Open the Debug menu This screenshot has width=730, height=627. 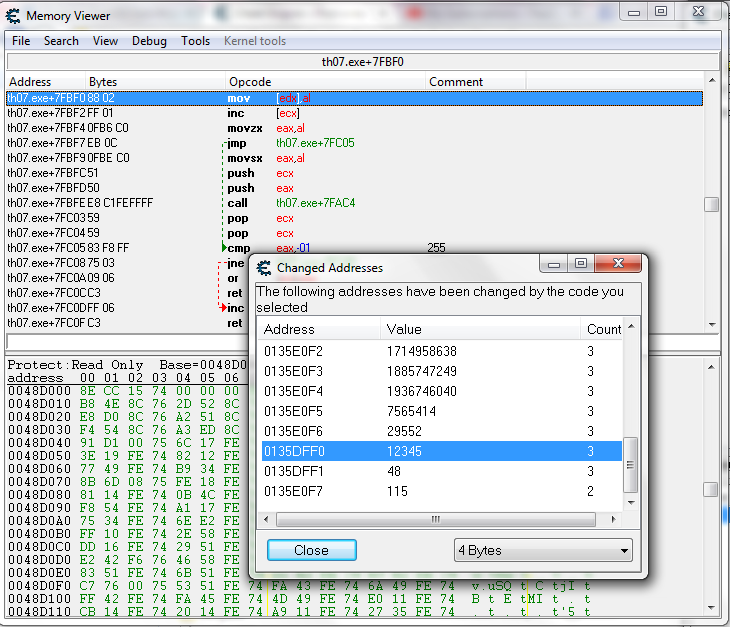149,41
